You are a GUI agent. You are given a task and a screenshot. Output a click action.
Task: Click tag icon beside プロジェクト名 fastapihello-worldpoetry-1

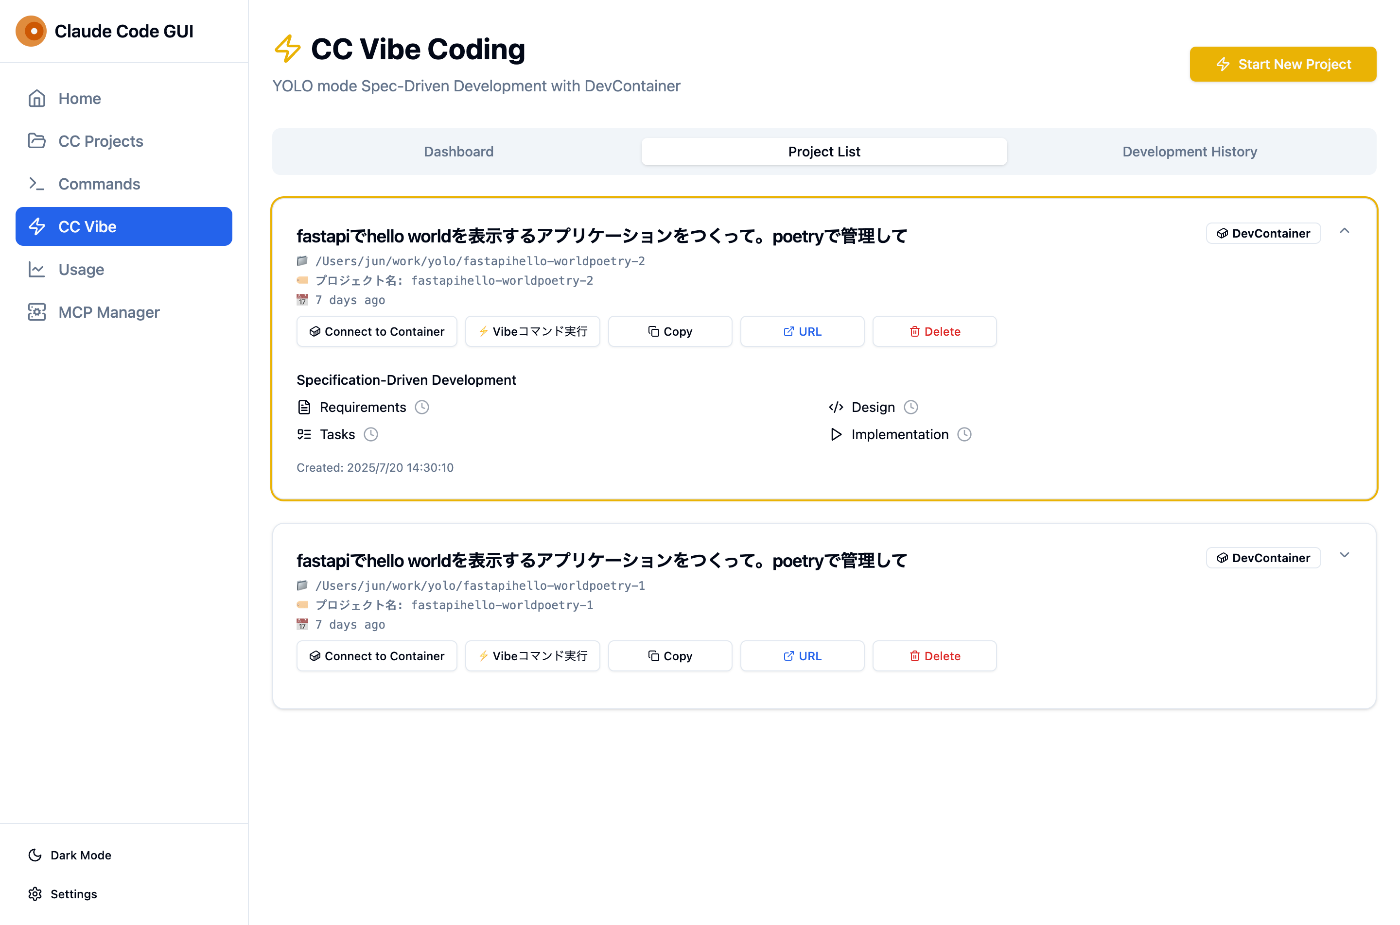302,604
